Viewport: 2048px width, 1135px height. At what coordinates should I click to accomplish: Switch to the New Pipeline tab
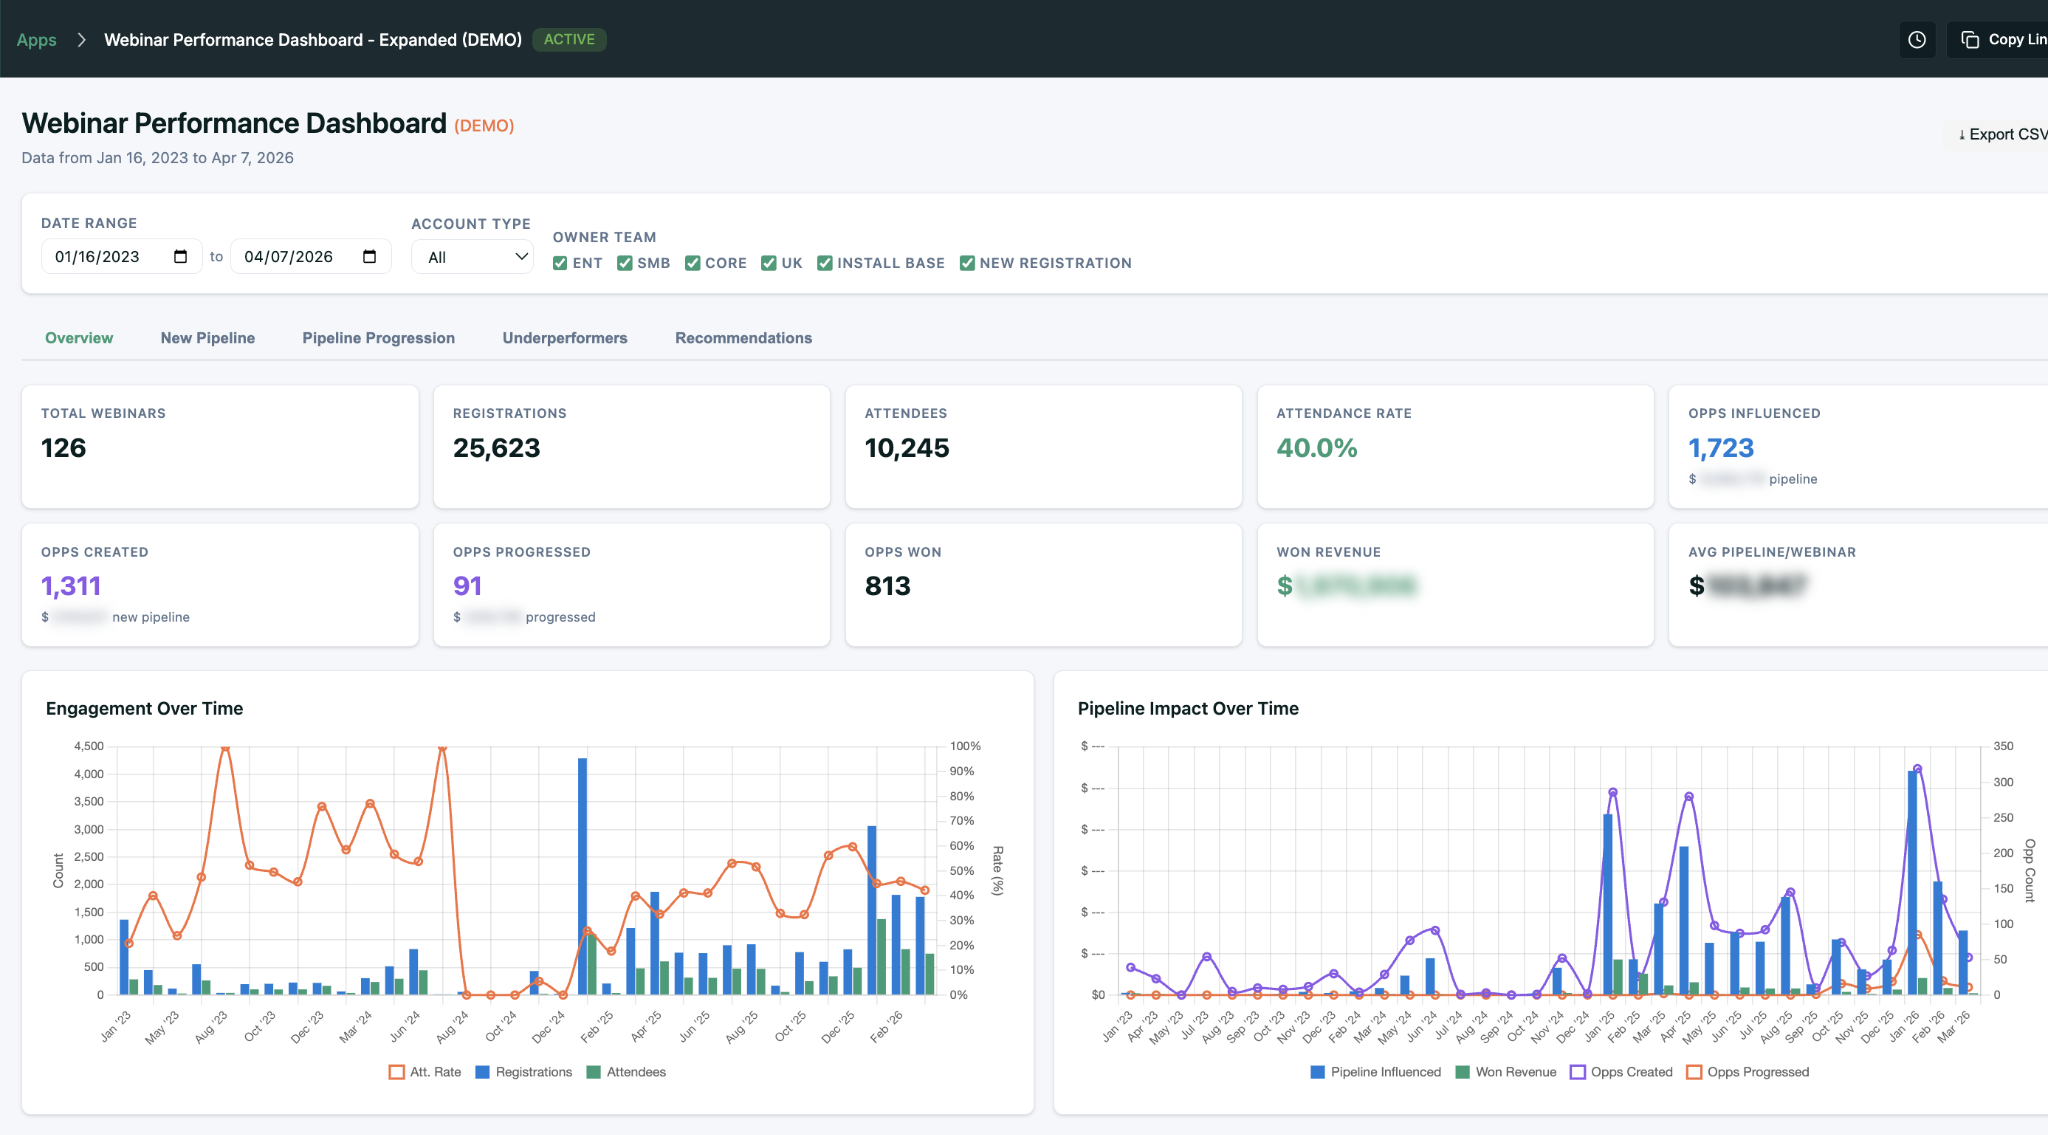207,338
